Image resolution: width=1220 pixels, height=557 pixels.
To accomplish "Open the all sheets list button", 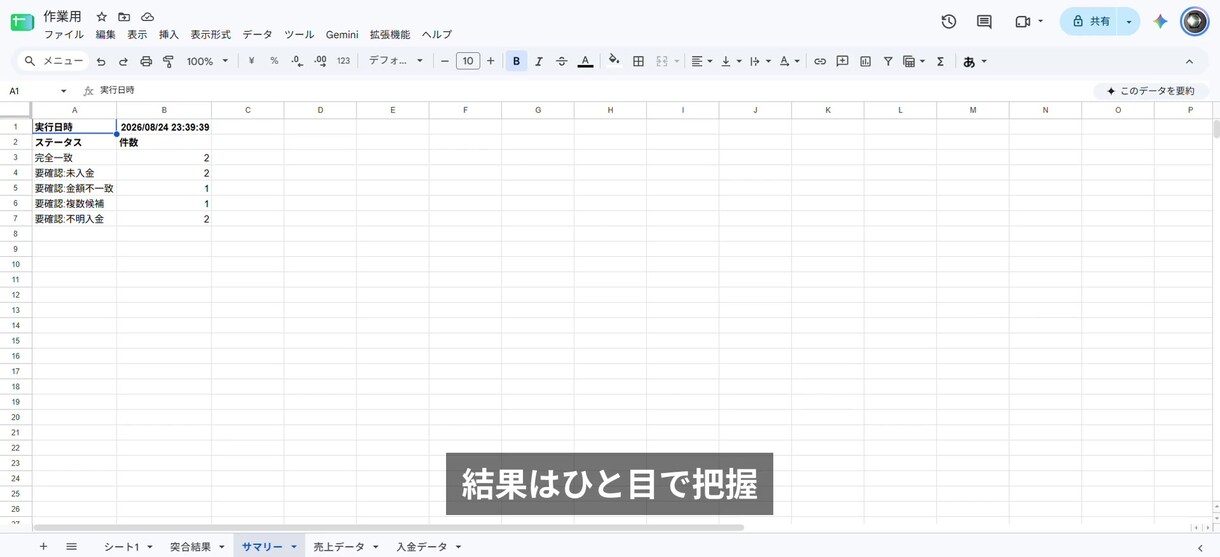I will [x=71, y=547].
